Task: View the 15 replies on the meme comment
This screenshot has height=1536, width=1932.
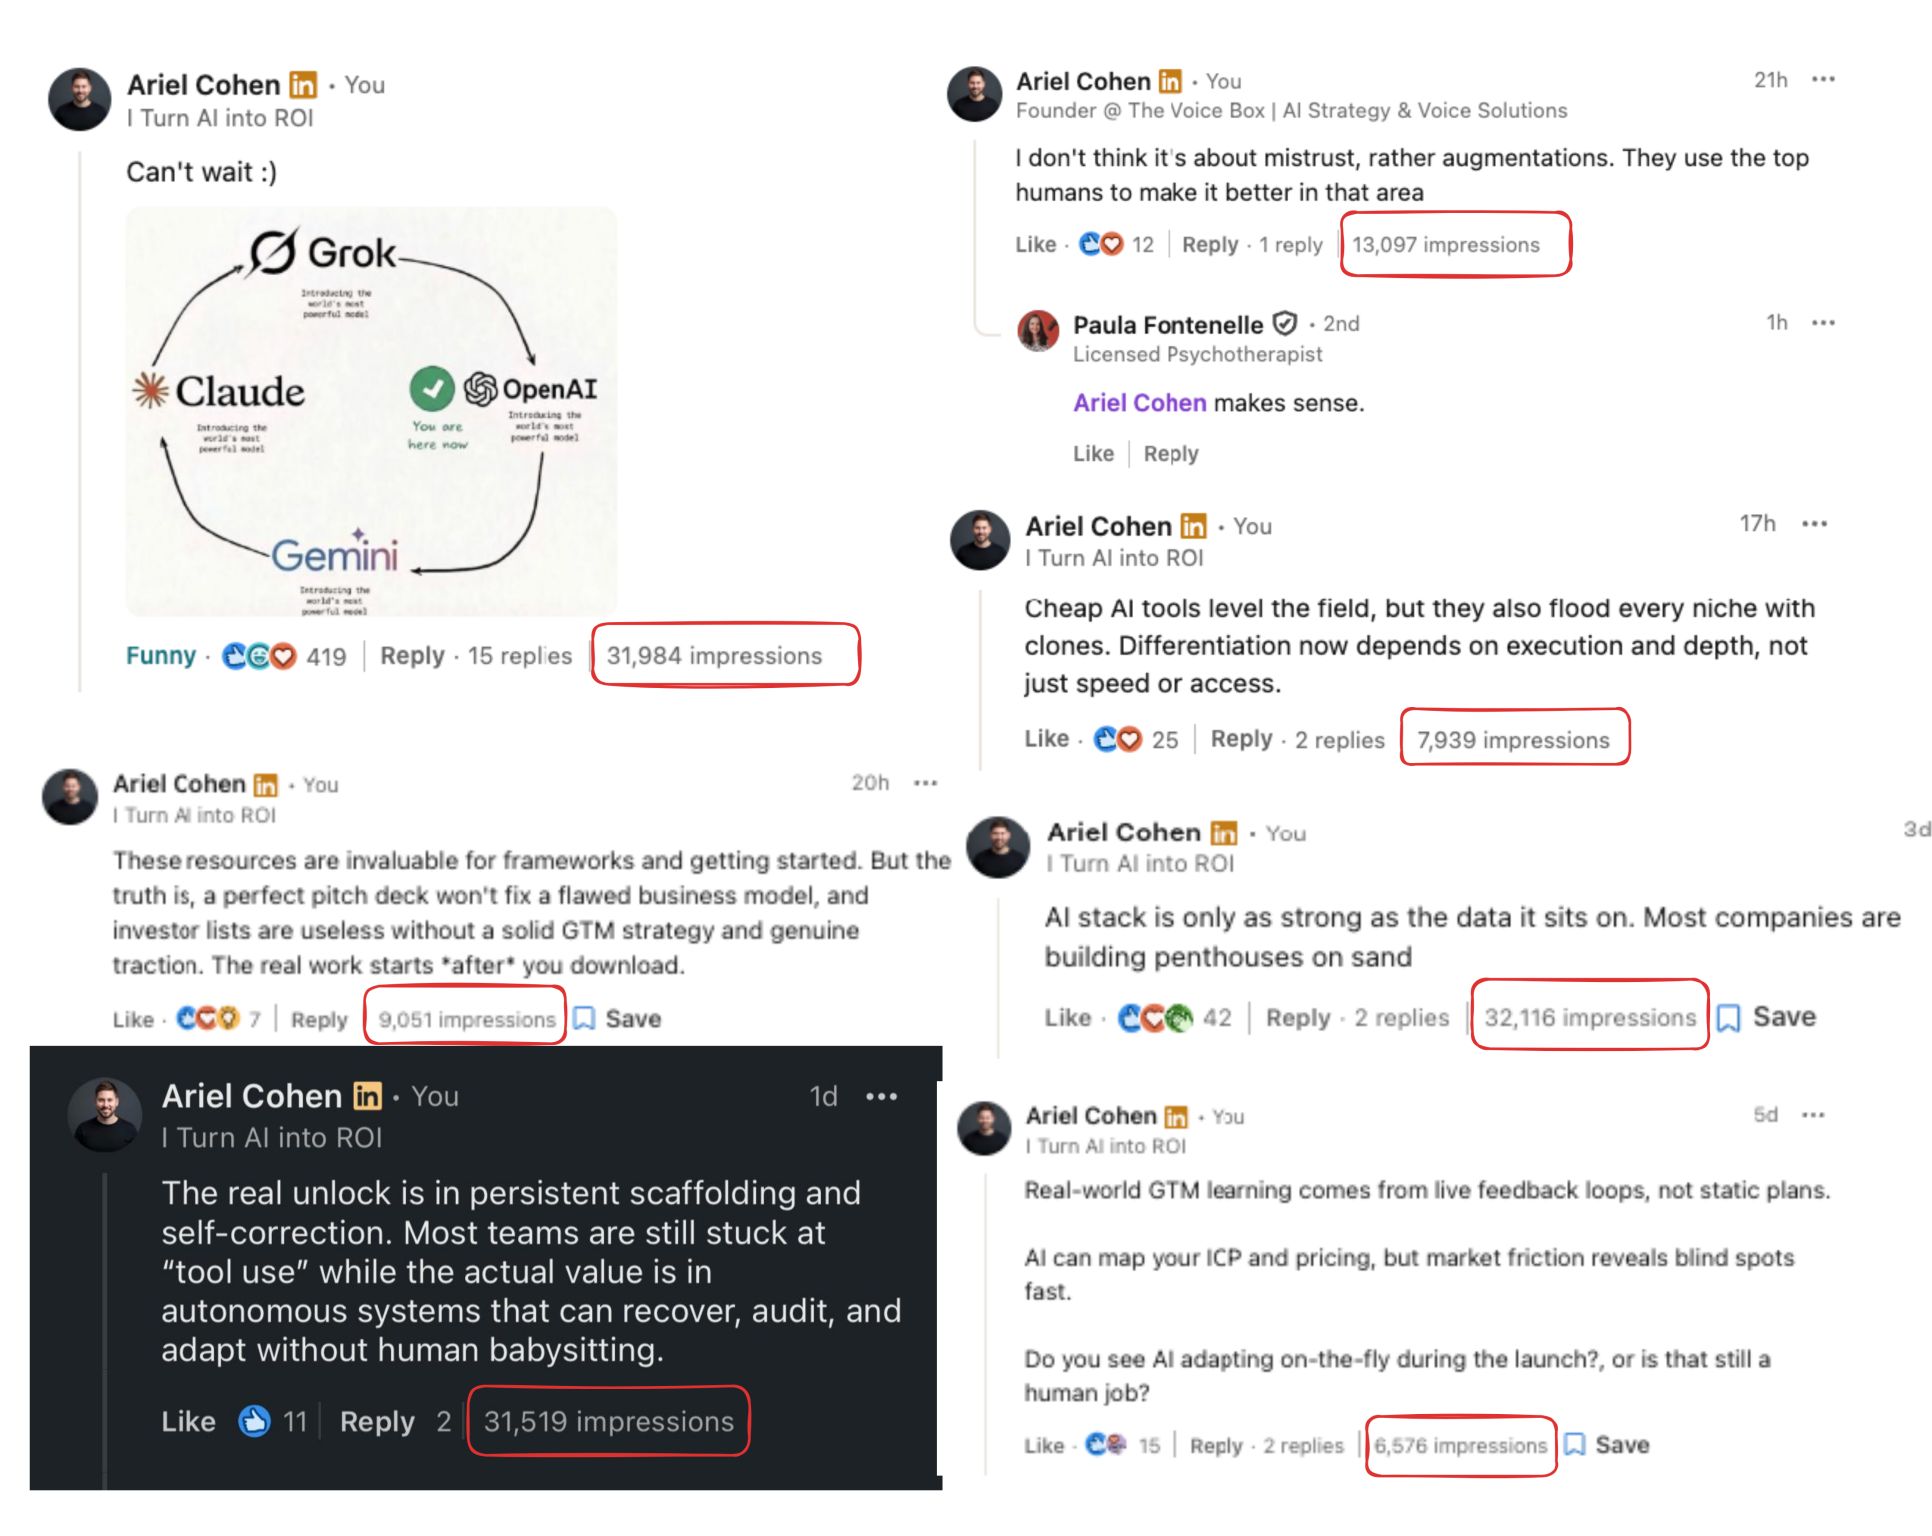Action: coord(520,656)
